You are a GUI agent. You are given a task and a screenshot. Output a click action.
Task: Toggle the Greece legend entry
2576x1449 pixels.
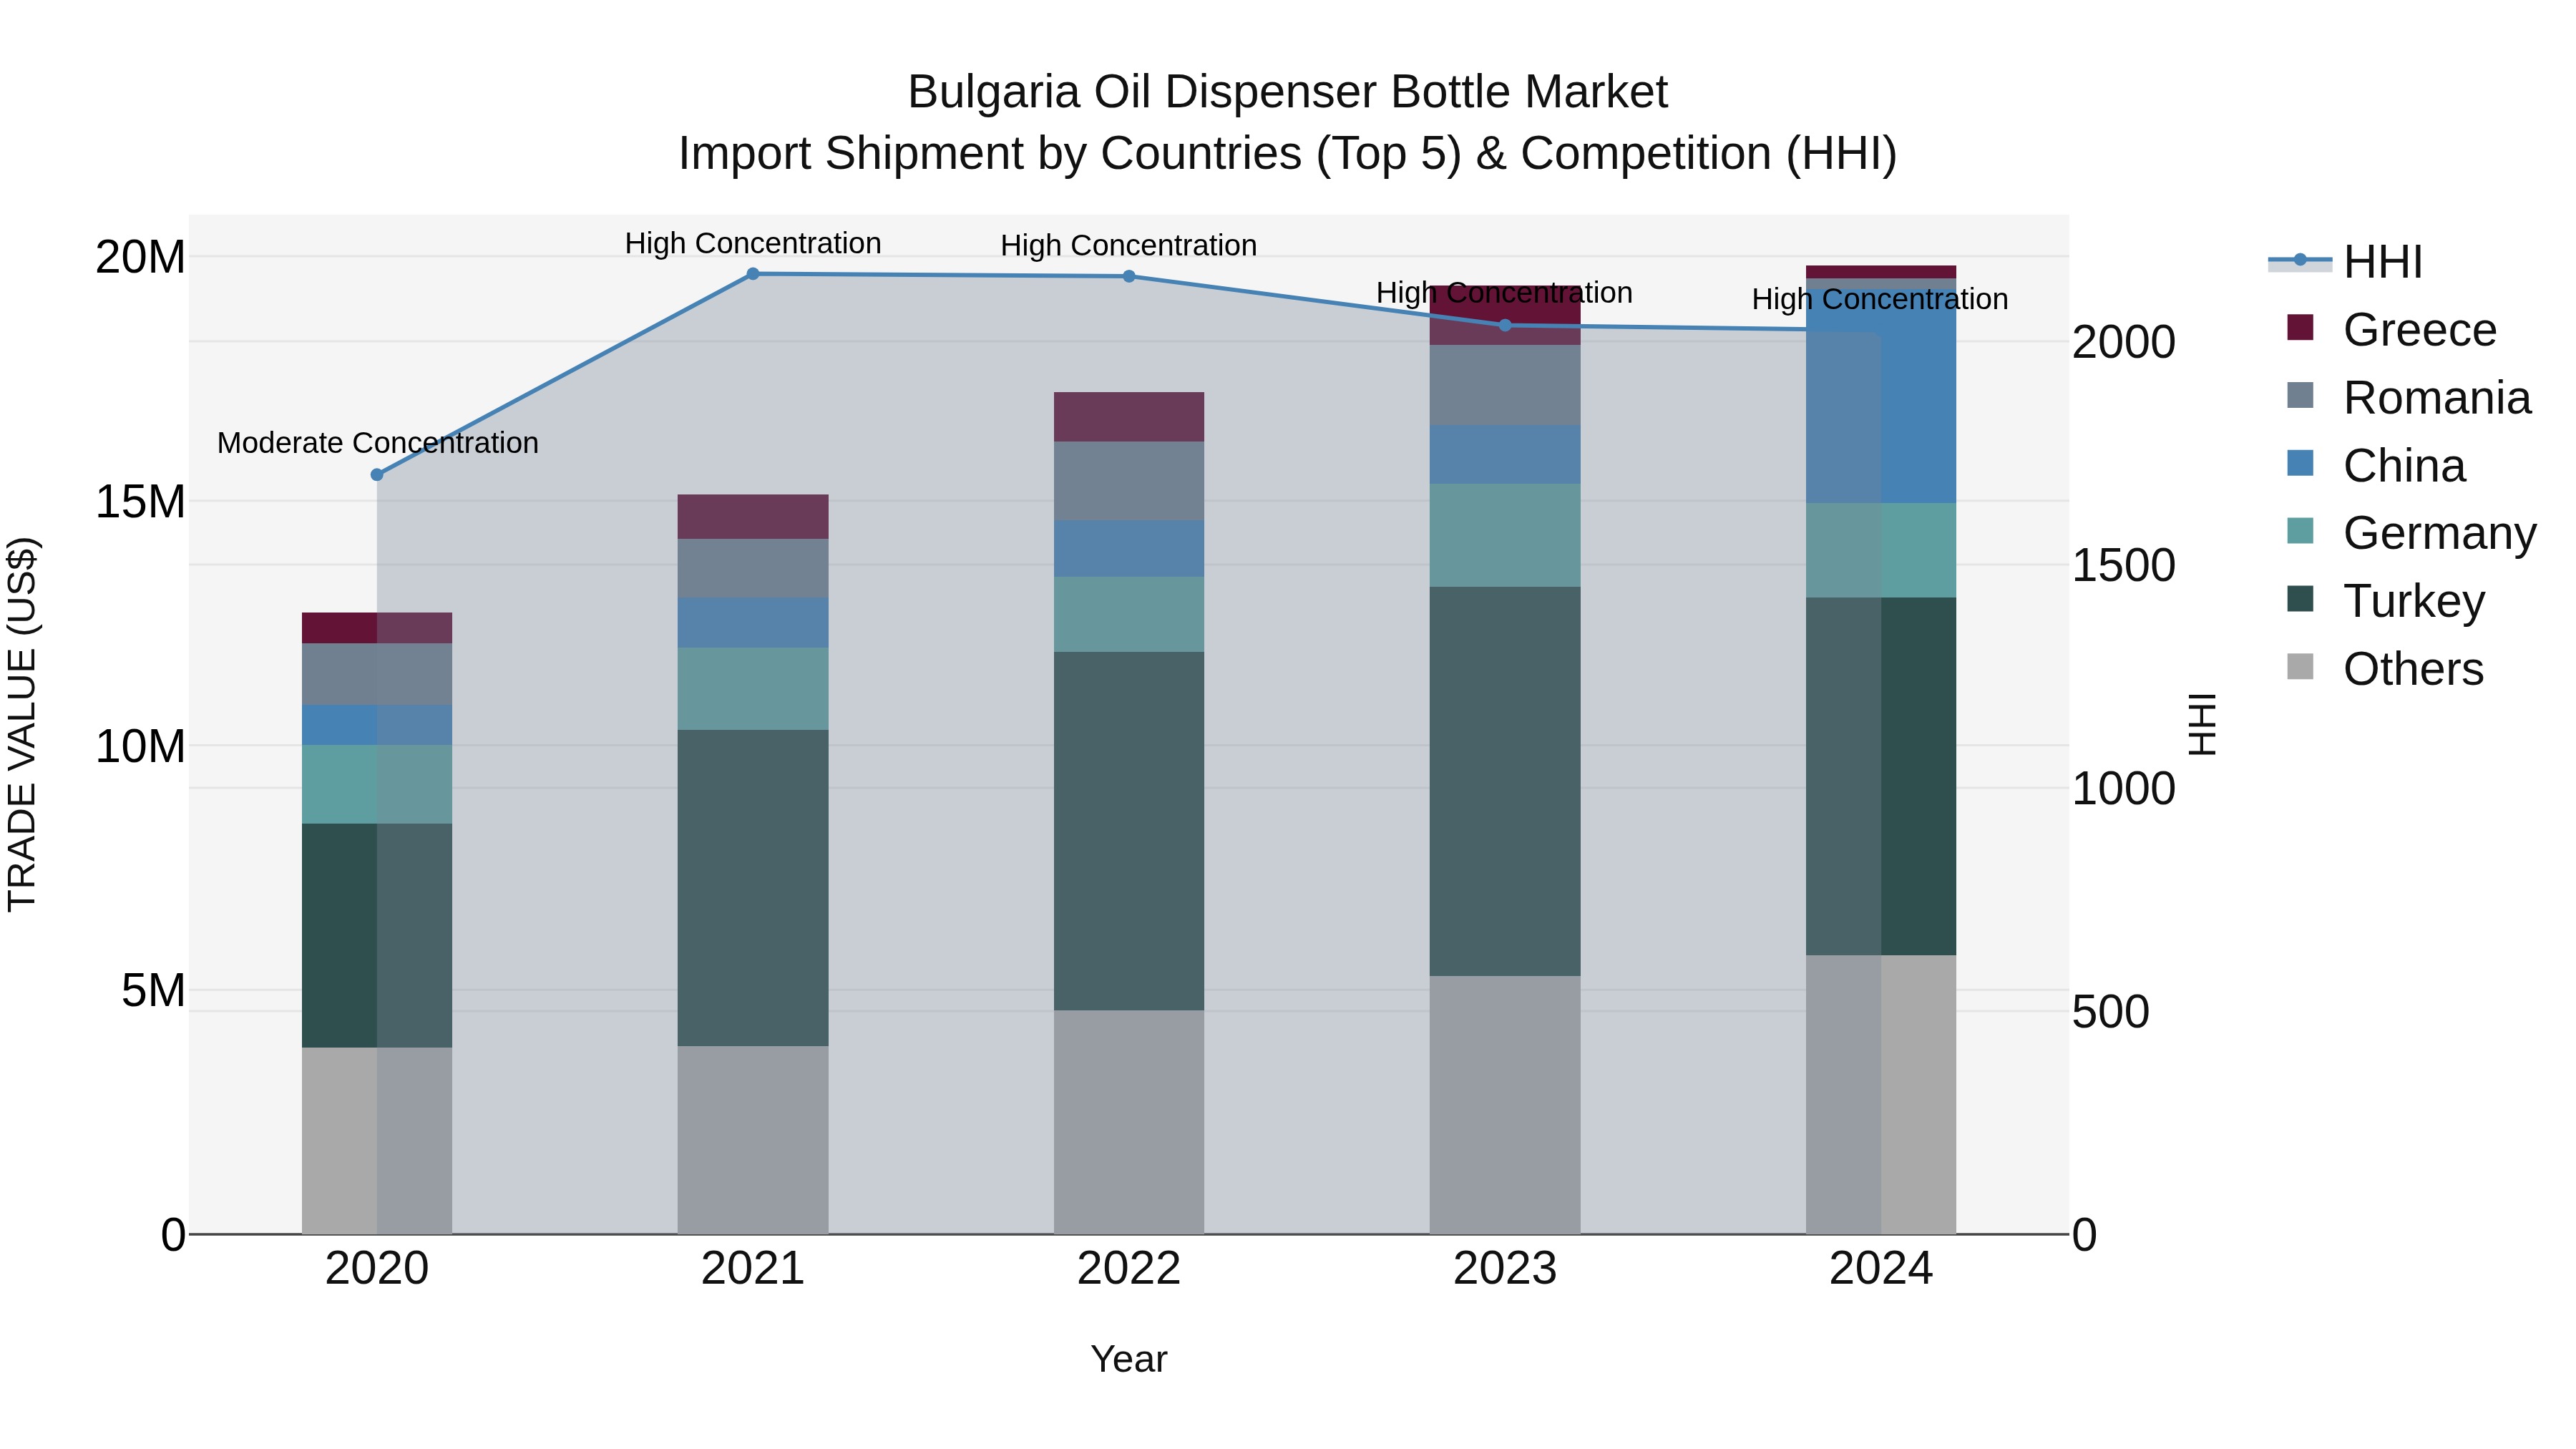tap(2392, 330)
